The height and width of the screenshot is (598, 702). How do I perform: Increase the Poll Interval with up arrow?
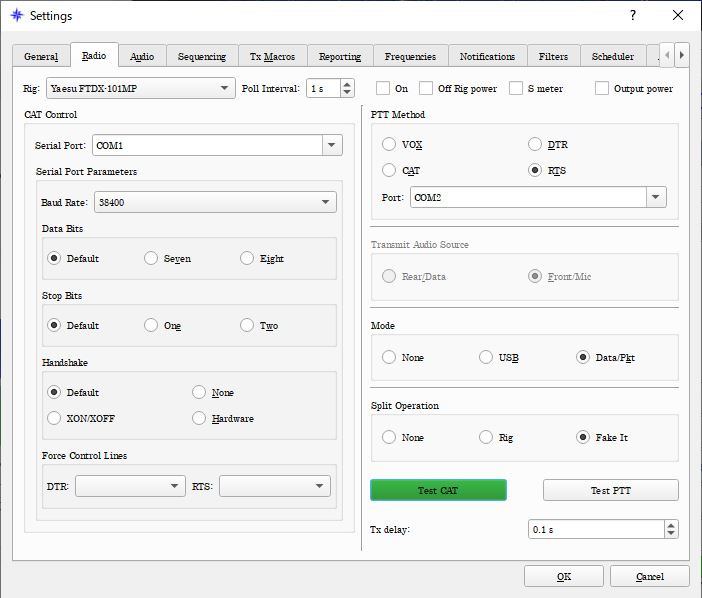click(347, 84)
